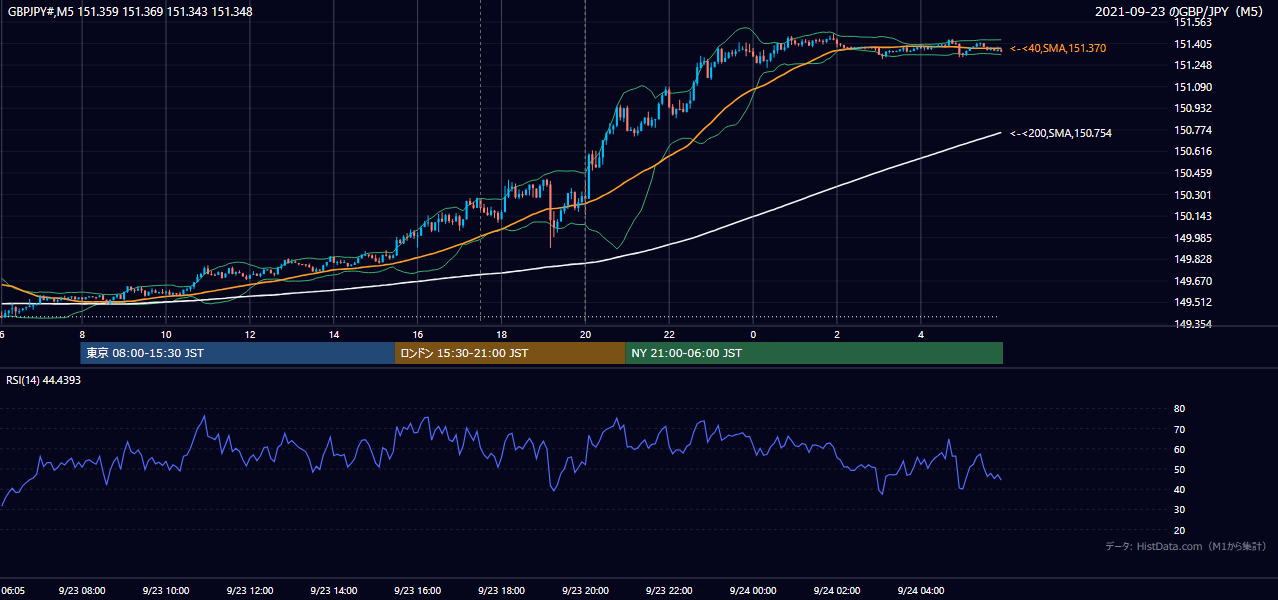
Task: Click the 9/23 08:00 bottom time label
Action: point(82,591)
